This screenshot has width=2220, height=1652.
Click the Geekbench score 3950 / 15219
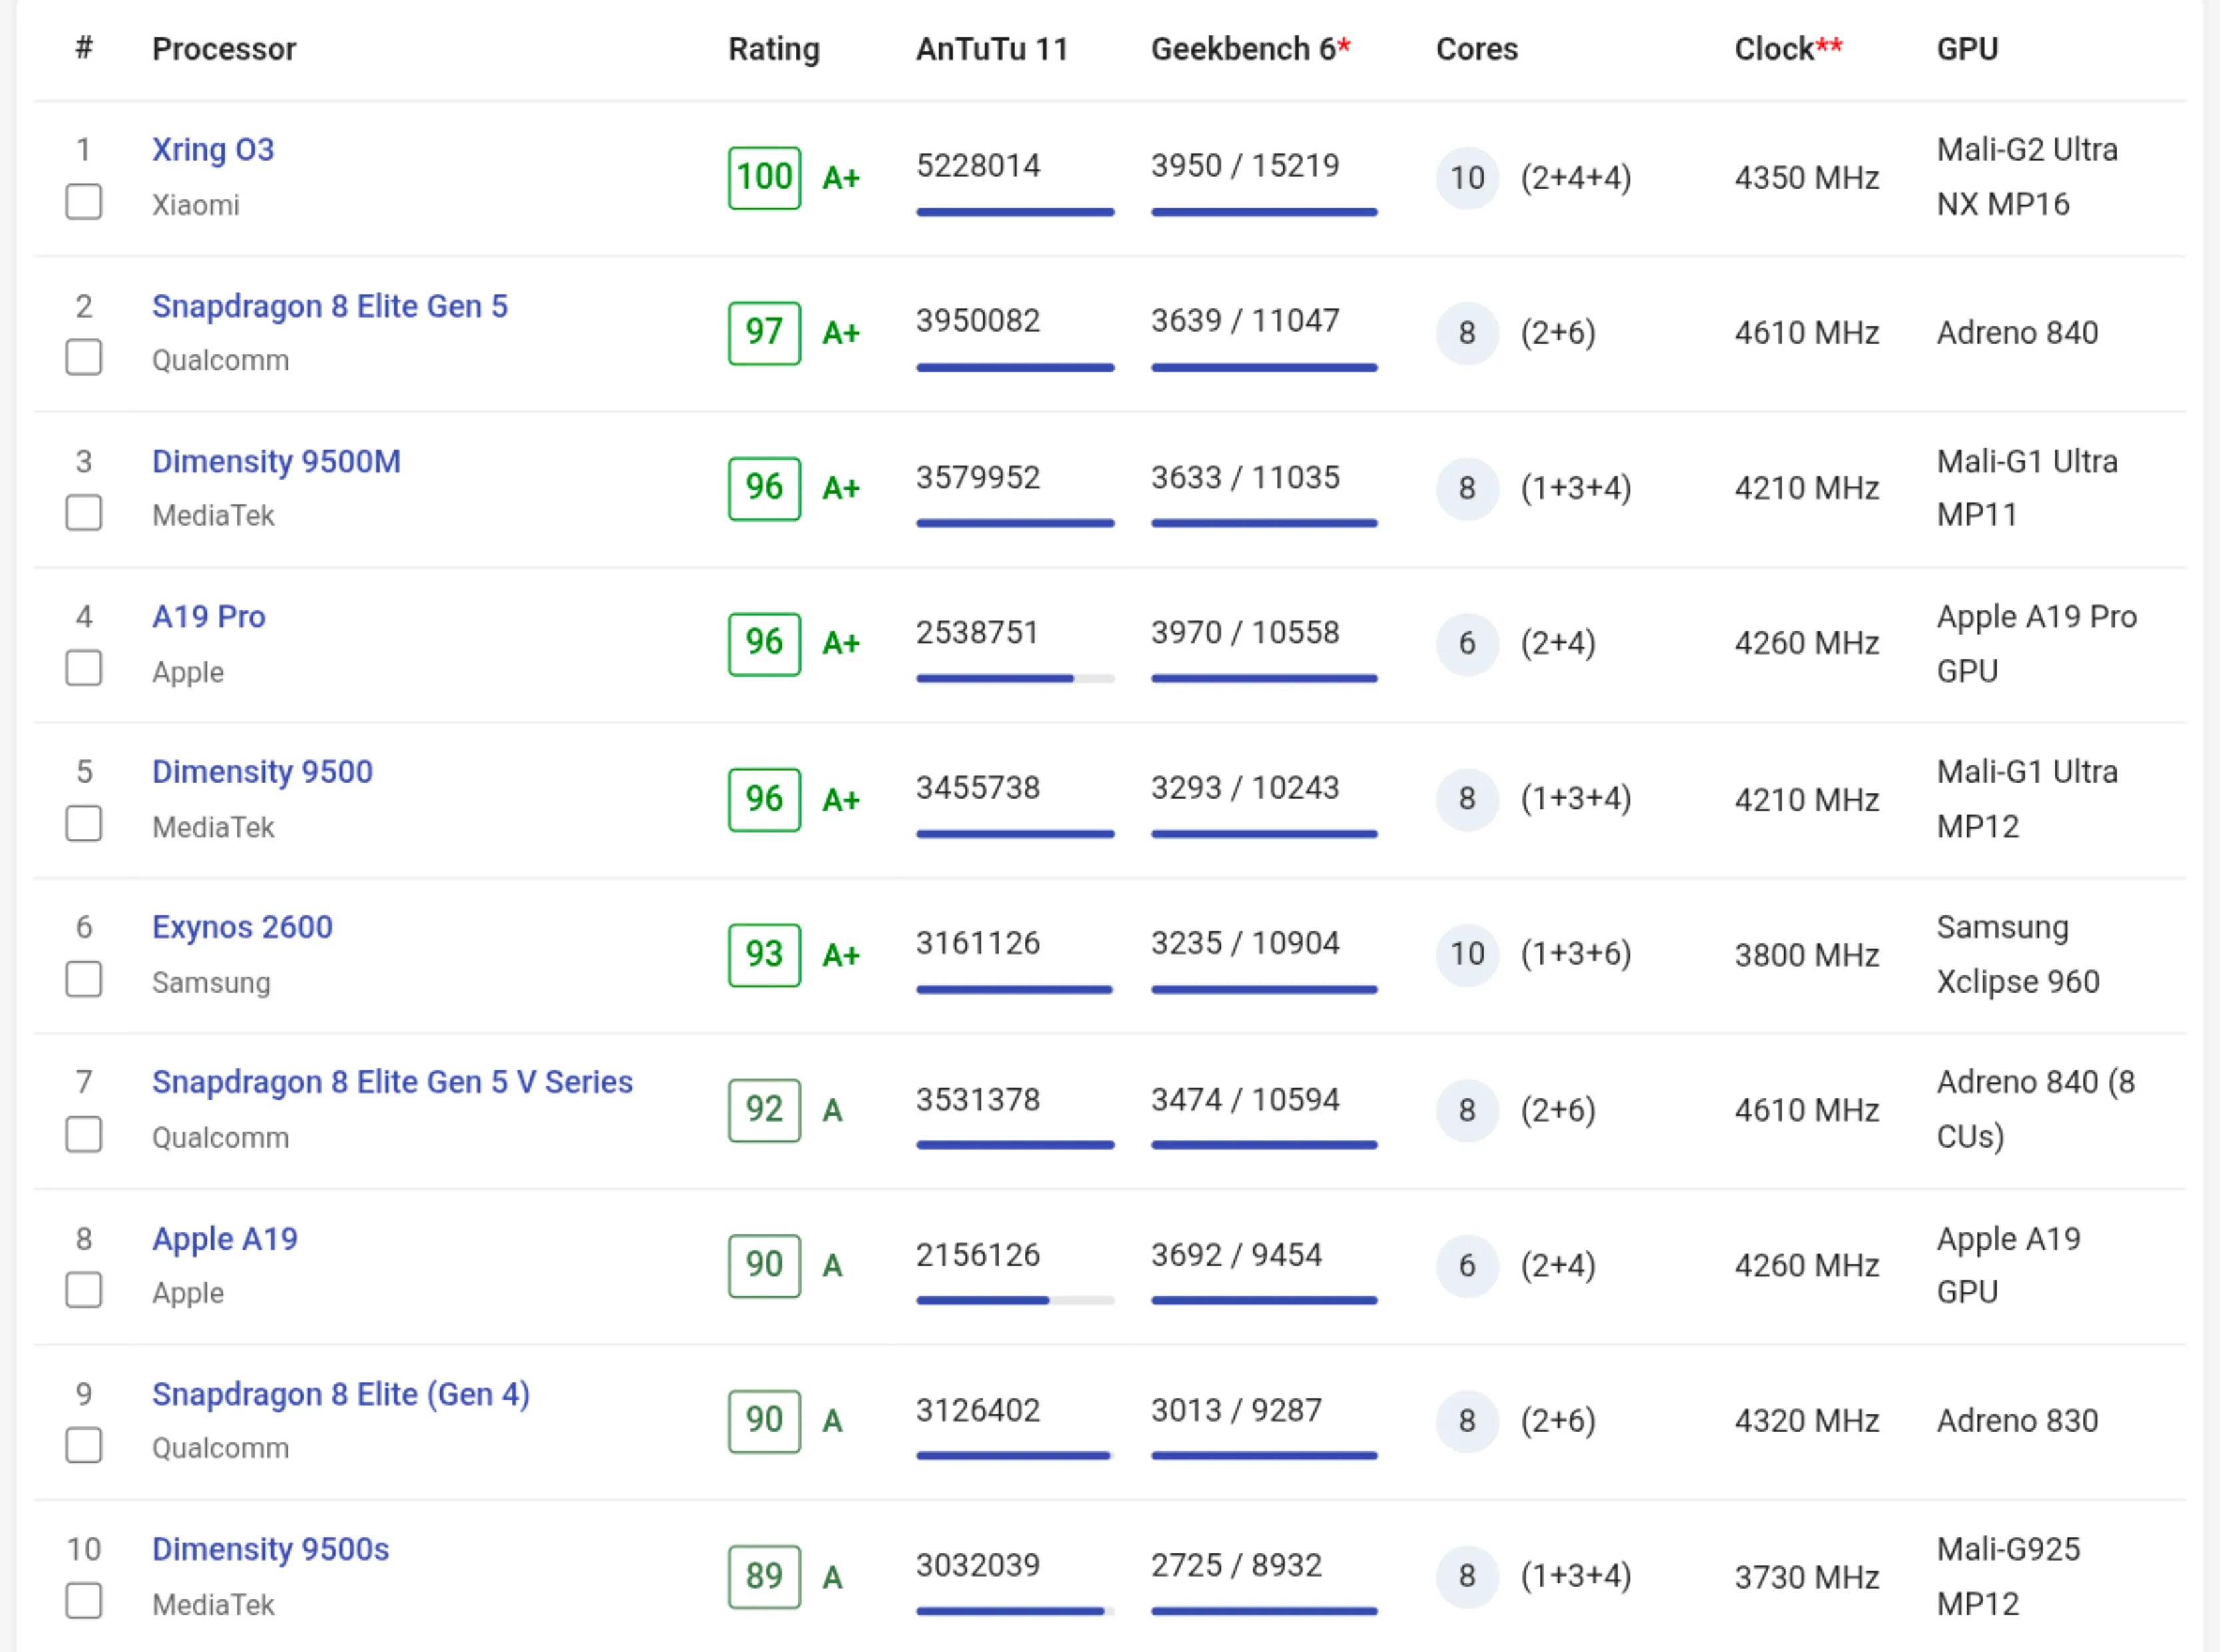point(1245,165)
